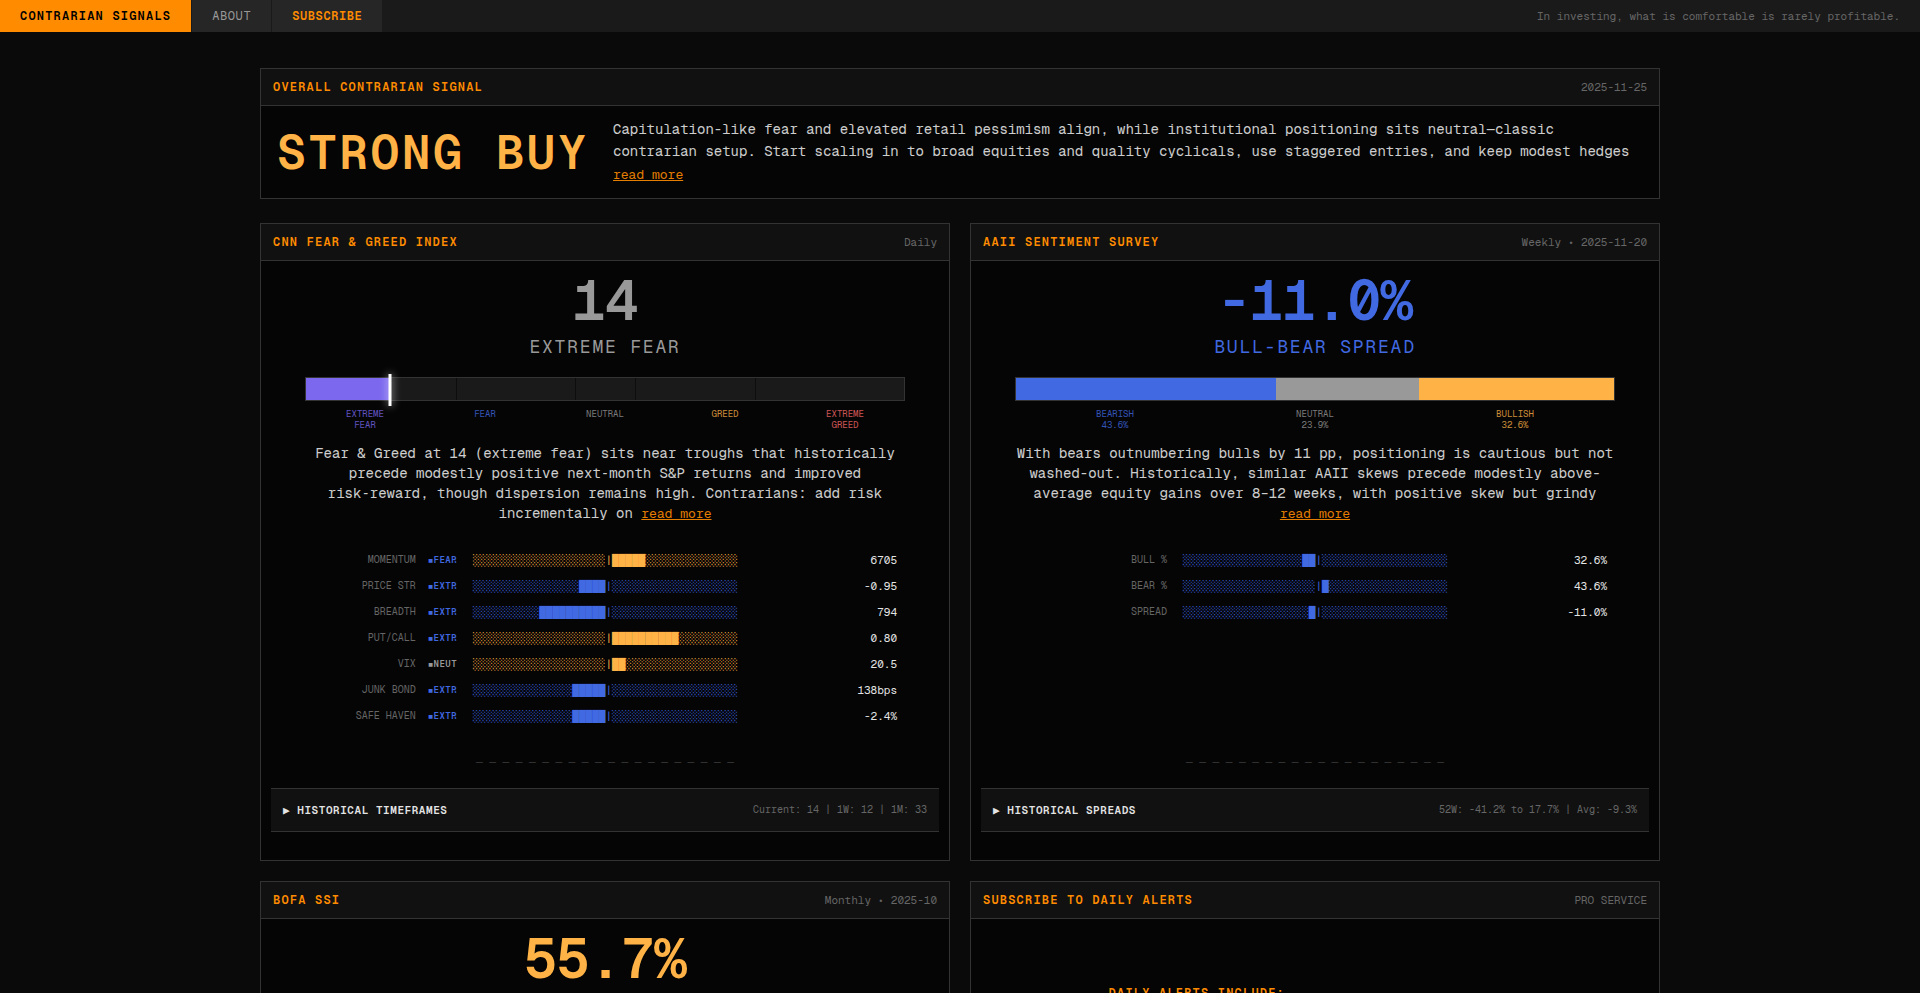Click the BULL % row value 32.6%
1920x993 pixels.
pos(1590,560)
